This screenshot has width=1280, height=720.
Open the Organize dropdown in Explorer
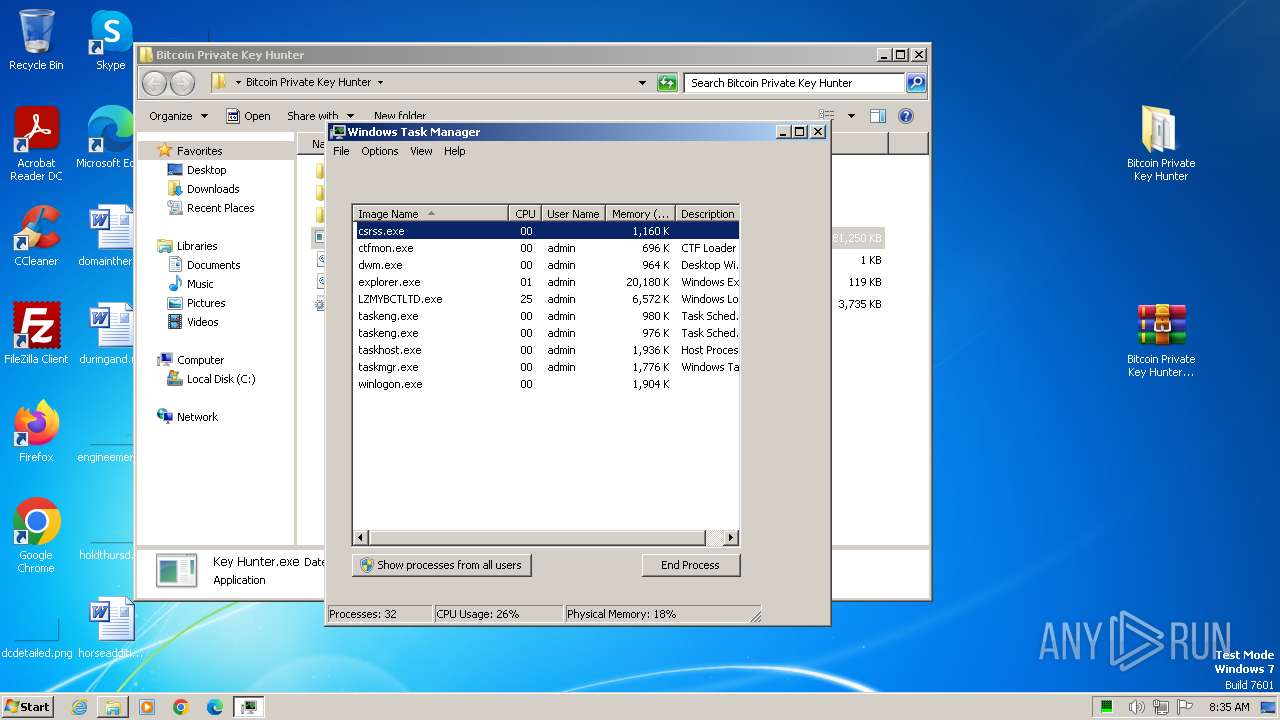[178, 116]
